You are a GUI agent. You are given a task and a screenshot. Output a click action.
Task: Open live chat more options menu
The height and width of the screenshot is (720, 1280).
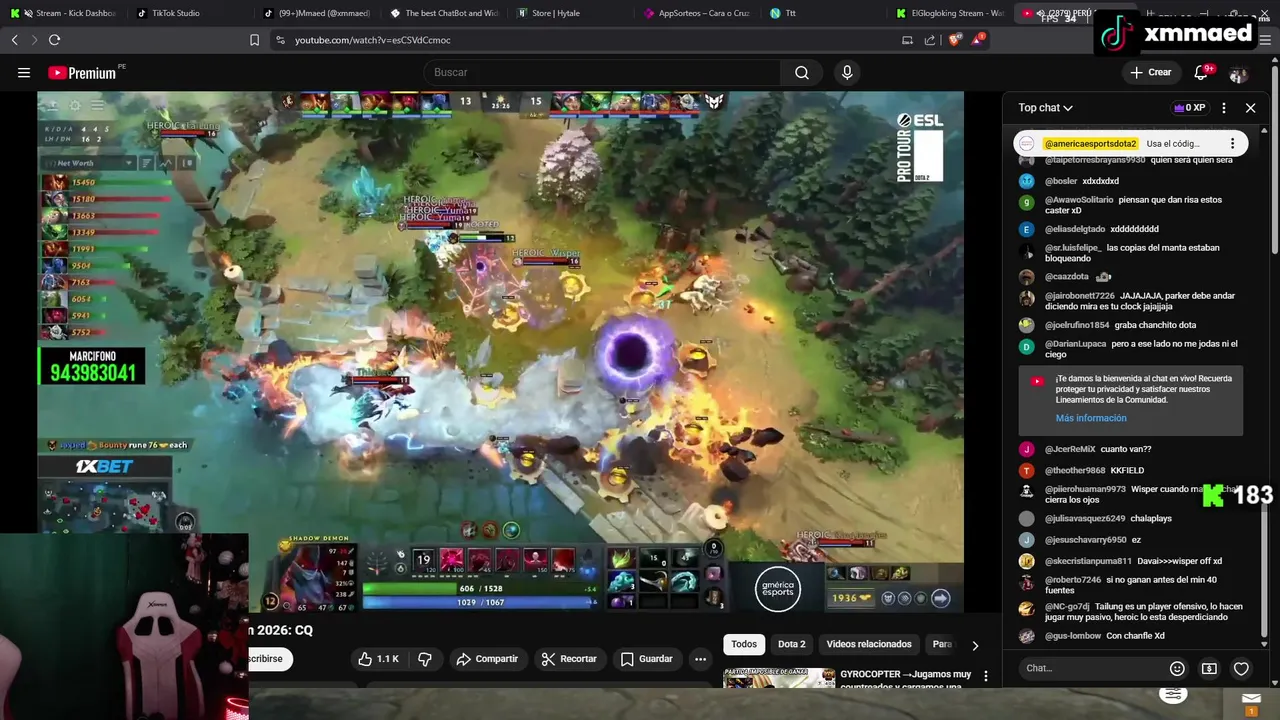pos(1224,108)
